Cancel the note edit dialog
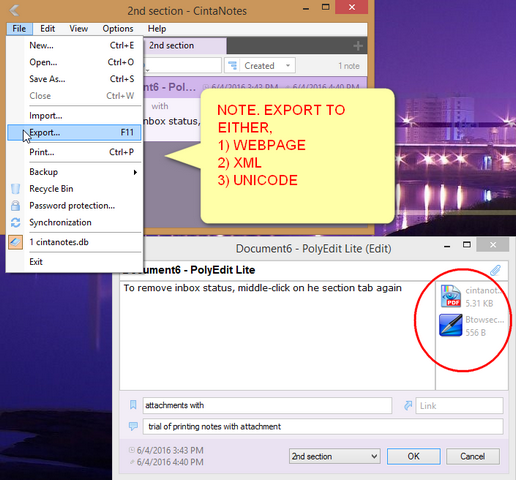516x480 pixels. coord(473,456)
